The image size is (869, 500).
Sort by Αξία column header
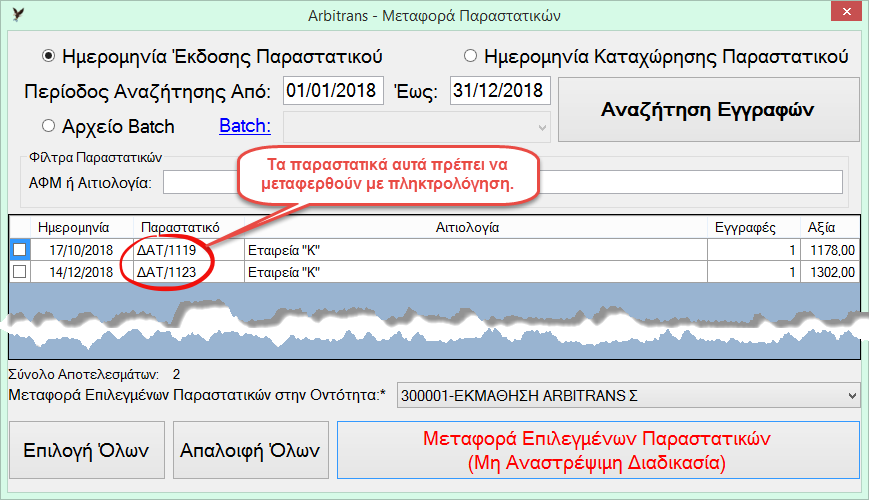coord(830,227)
